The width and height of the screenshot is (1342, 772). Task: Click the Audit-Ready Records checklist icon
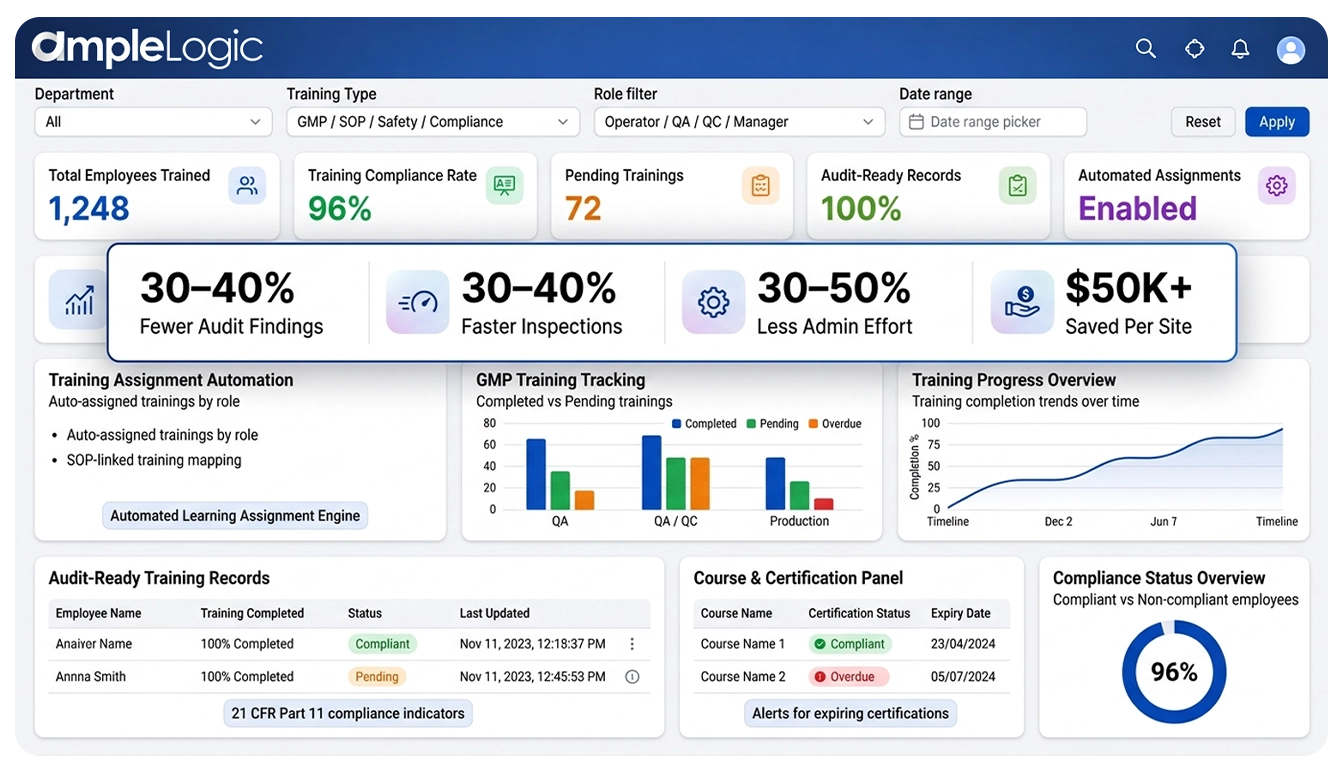1017,186
